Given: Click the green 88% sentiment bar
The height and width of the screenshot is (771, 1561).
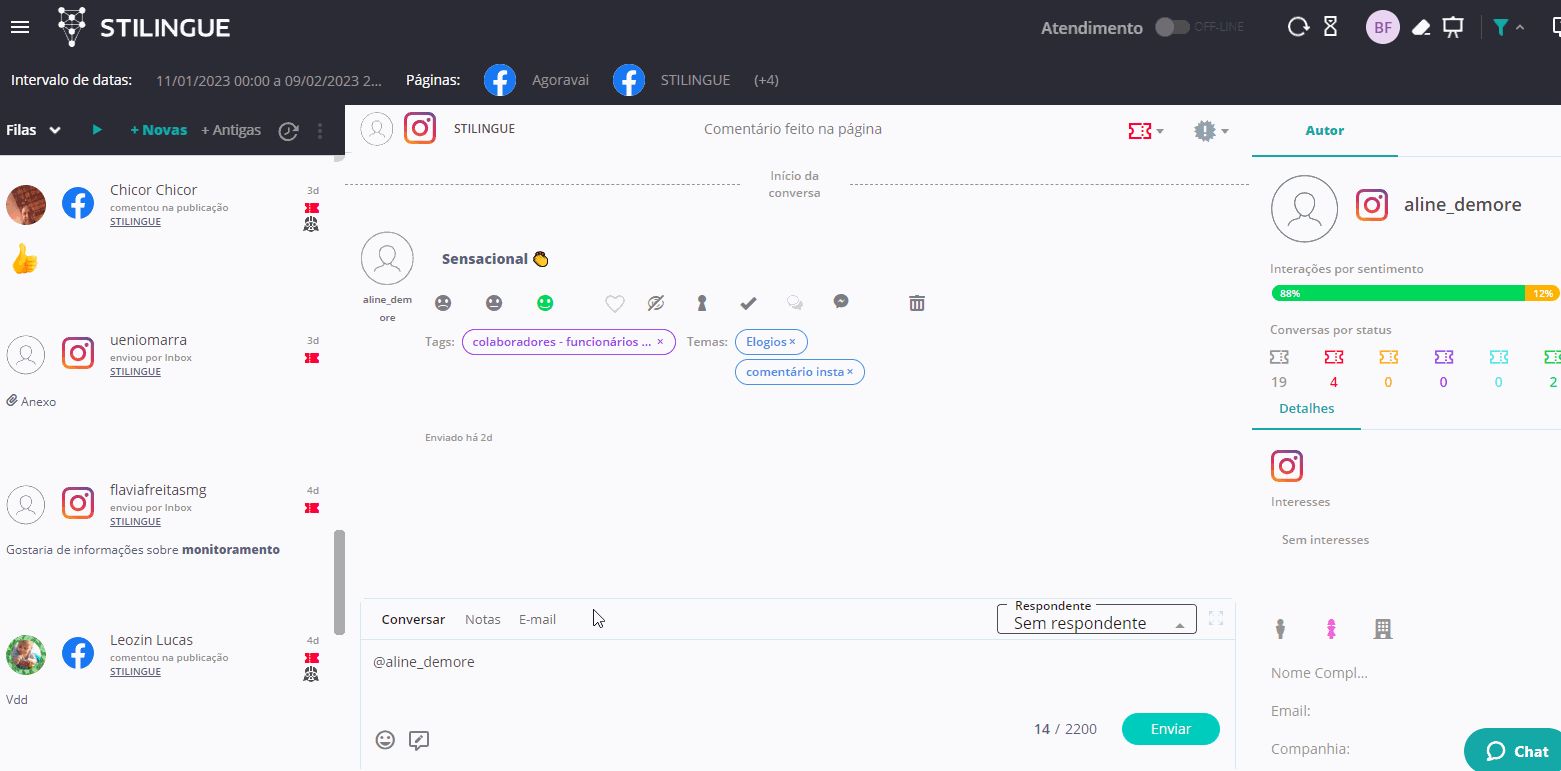Looking at the screenshot, I should pos(1398,293).
